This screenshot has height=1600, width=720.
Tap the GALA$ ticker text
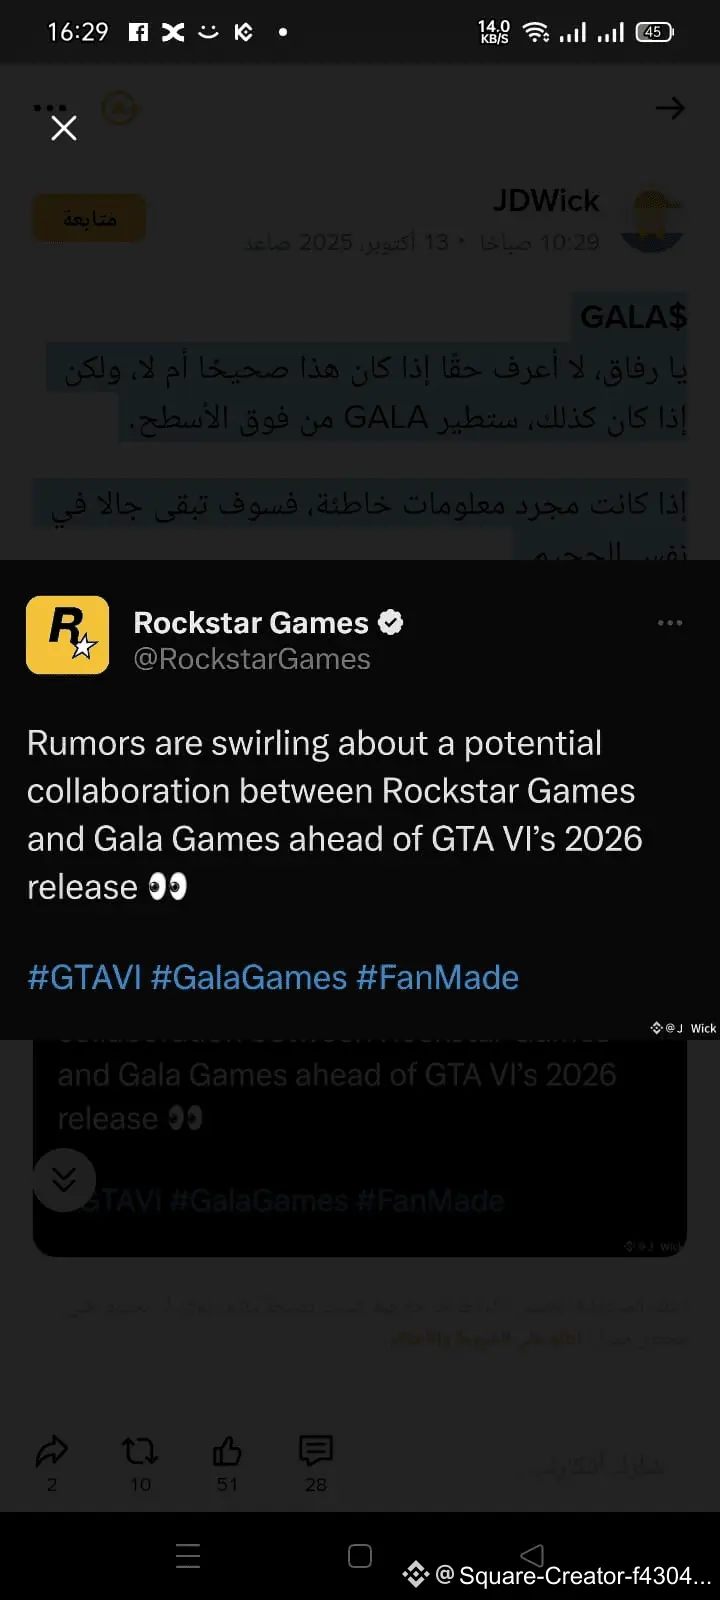(634, 316)
